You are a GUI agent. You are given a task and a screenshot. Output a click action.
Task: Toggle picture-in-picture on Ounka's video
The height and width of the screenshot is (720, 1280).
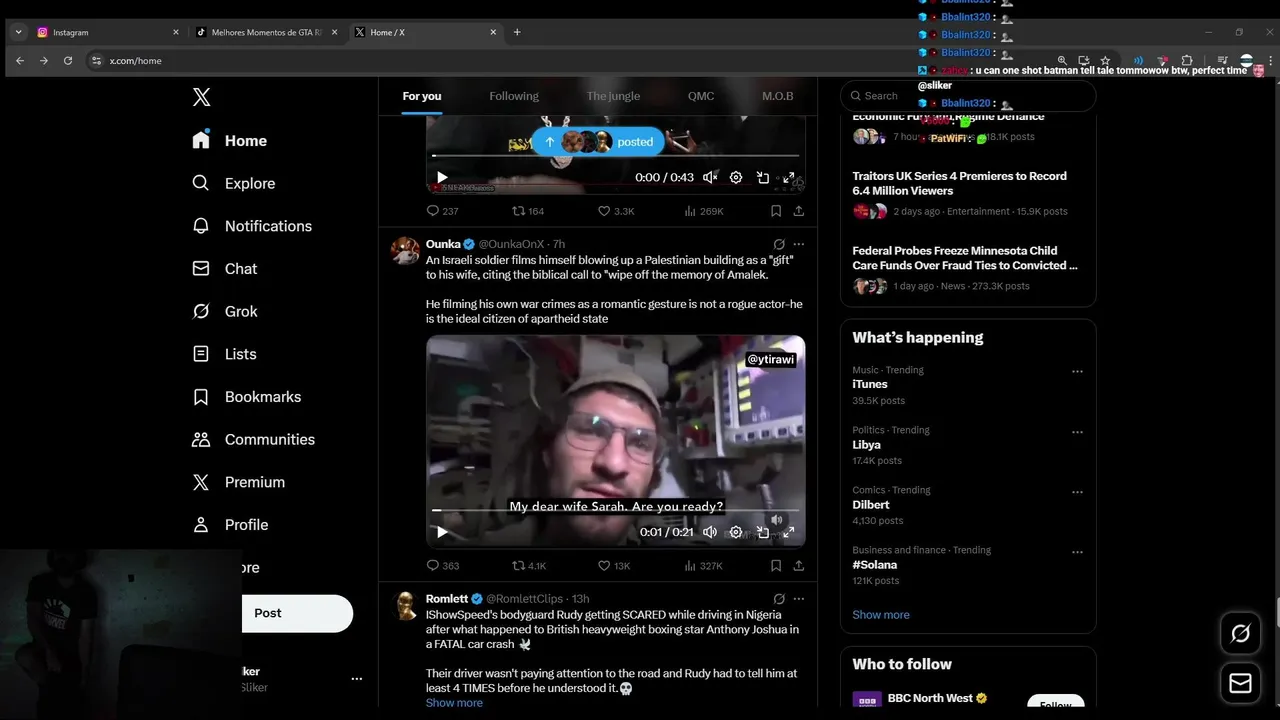(x=763, y=532)
